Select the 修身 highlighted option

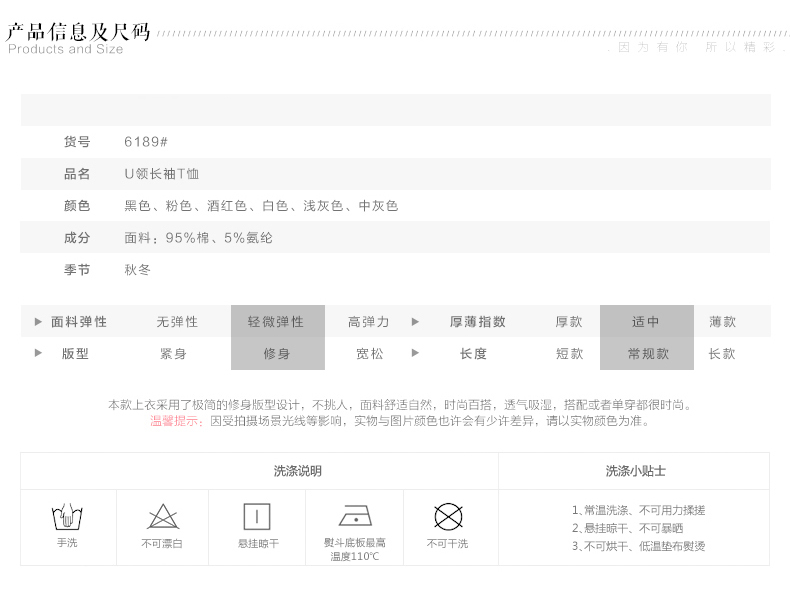coord(278,353)
